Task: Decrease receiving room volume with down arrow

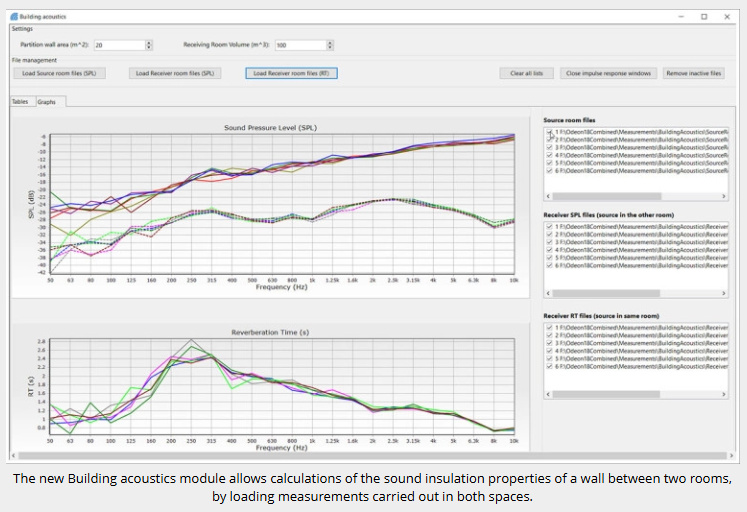Action: (x=330, y=48)
